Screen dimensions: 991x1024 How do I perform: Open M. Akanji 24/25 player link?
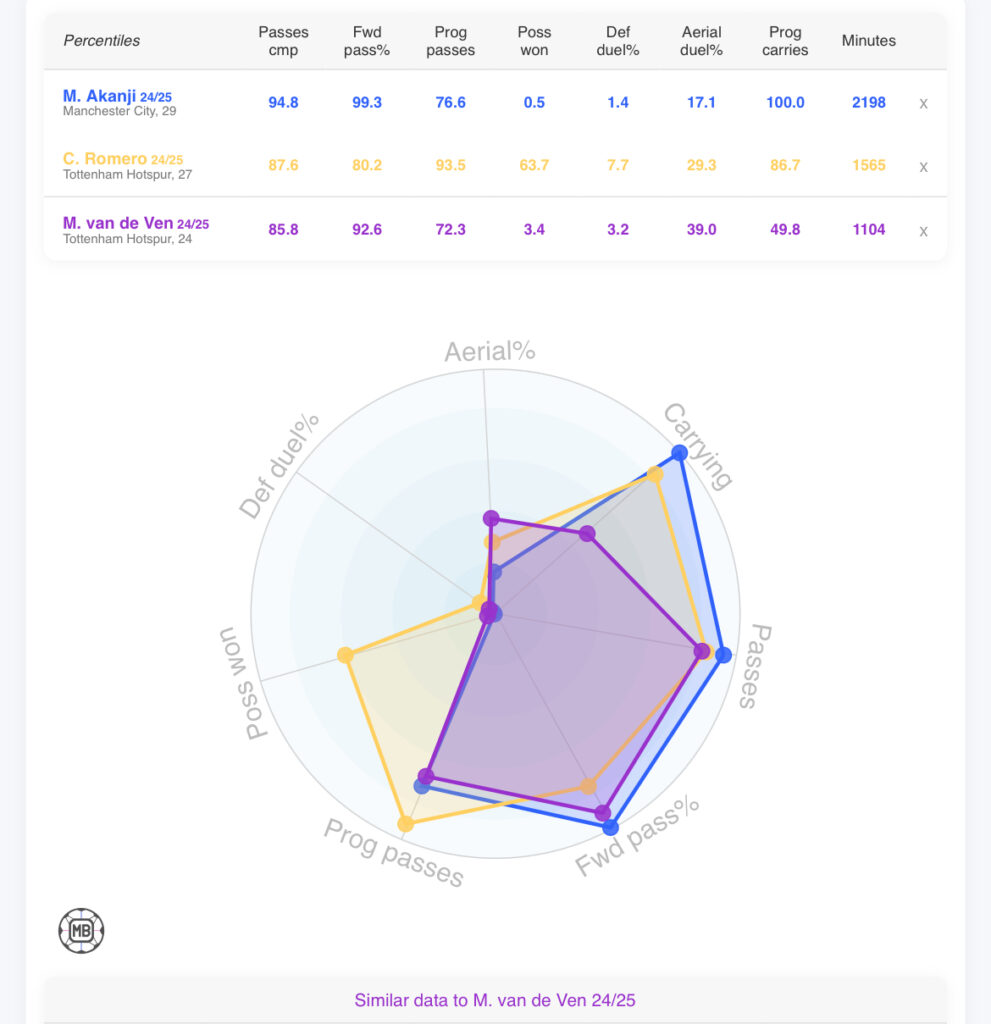117,96
